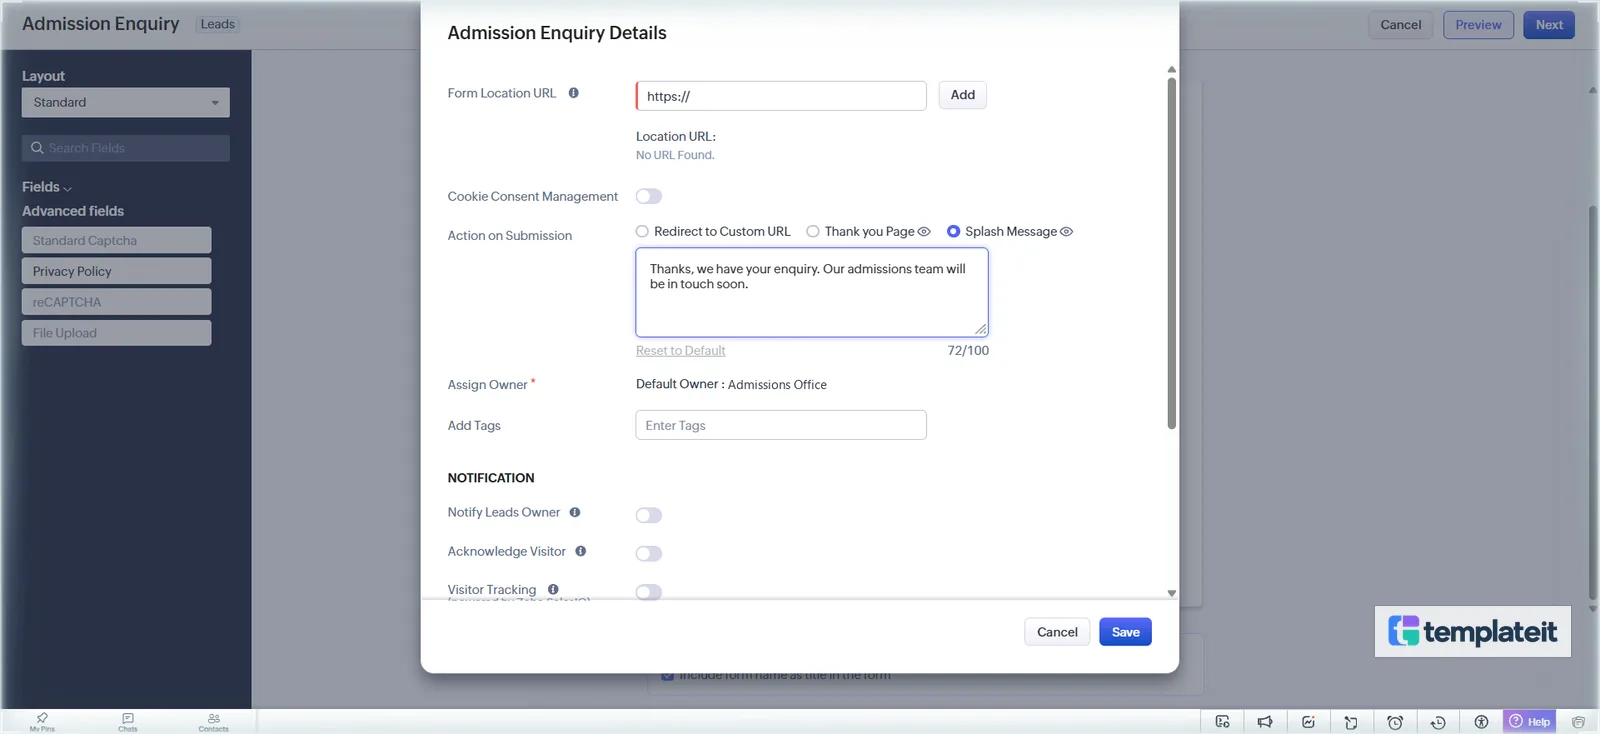Click into the splash message text area

(x=812, y=292)
